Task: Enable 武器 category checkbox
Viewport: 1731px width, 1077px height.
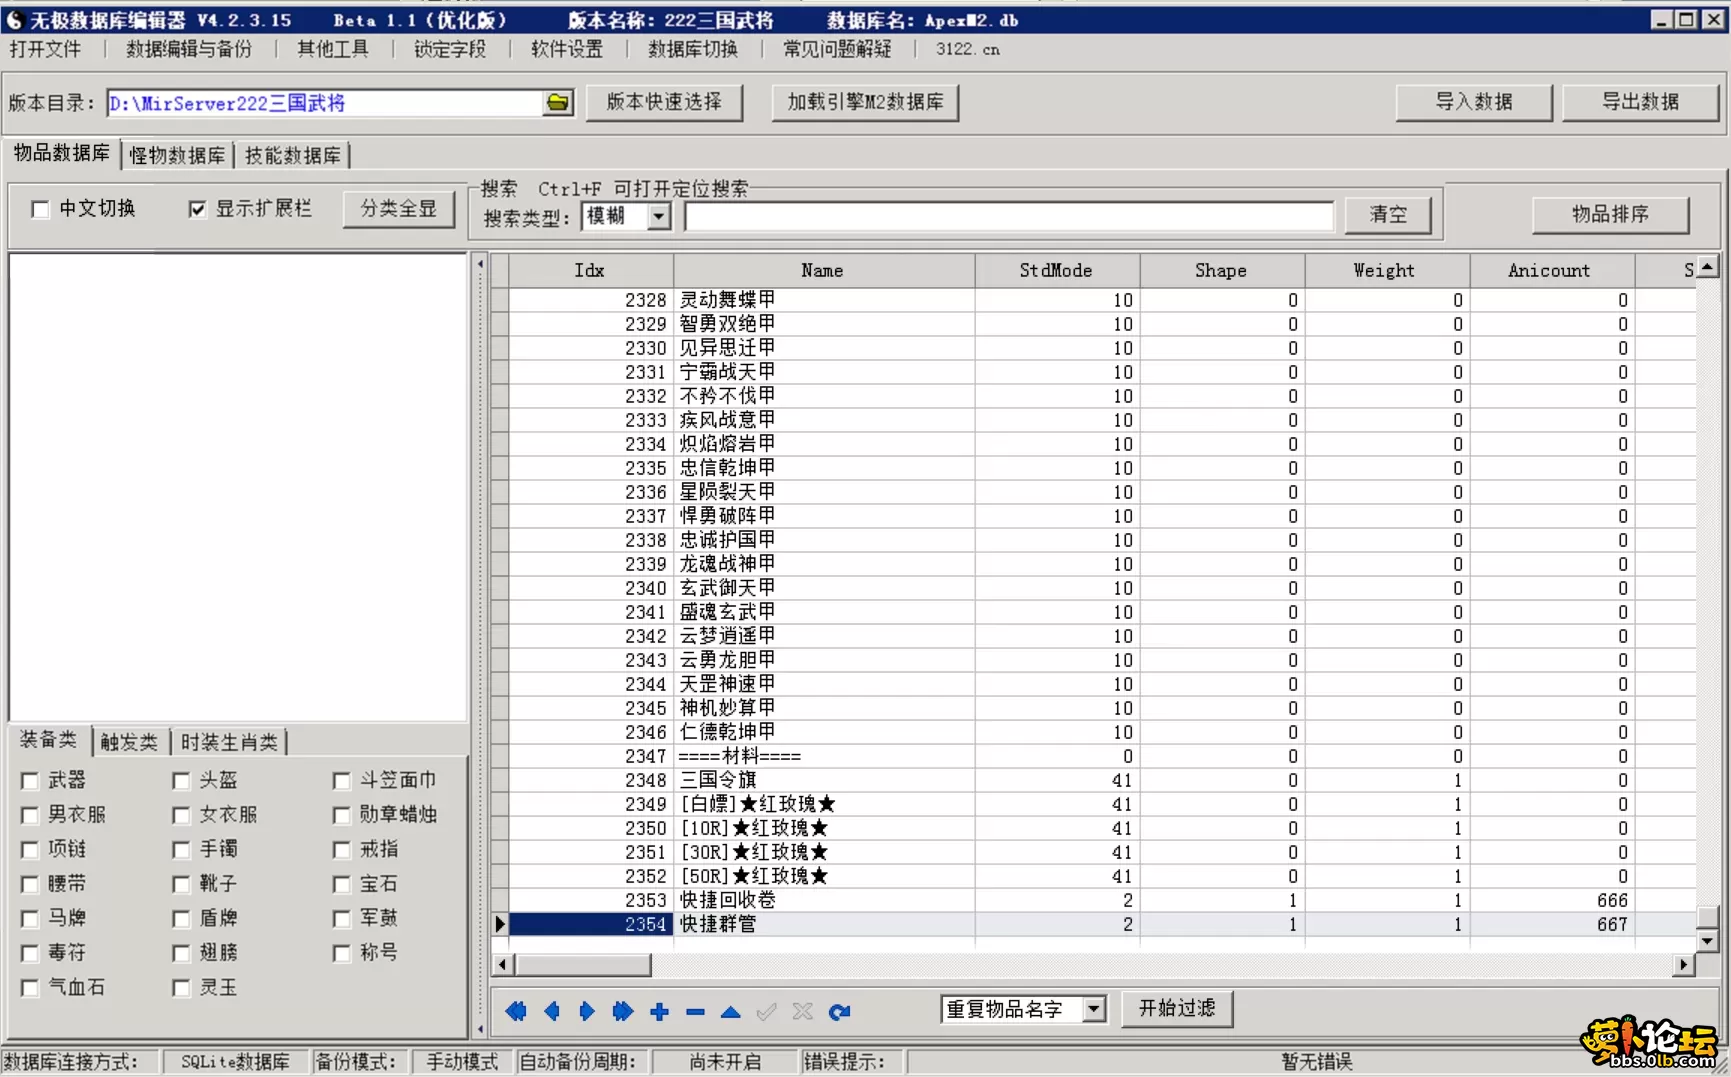Action: [30, 781]
